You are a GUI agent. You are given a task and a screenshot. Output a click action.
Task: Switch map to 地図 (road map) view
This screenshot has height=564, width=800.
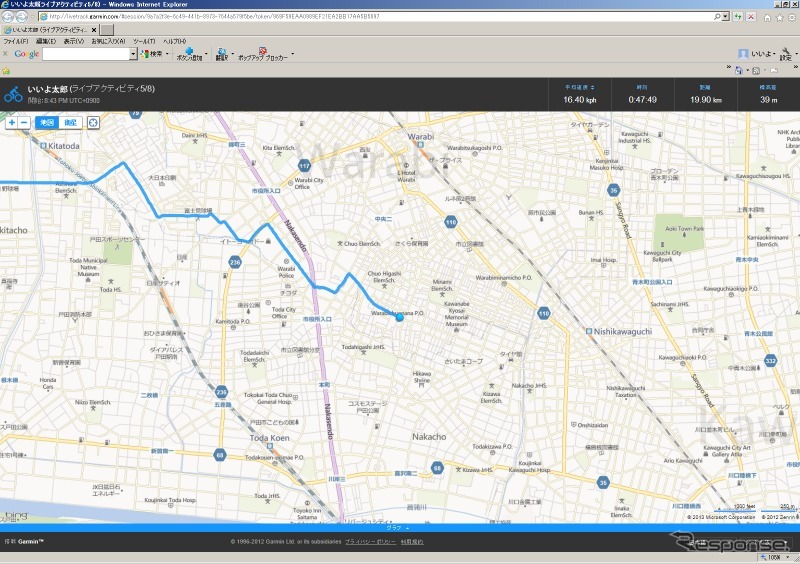coord(46,122)
